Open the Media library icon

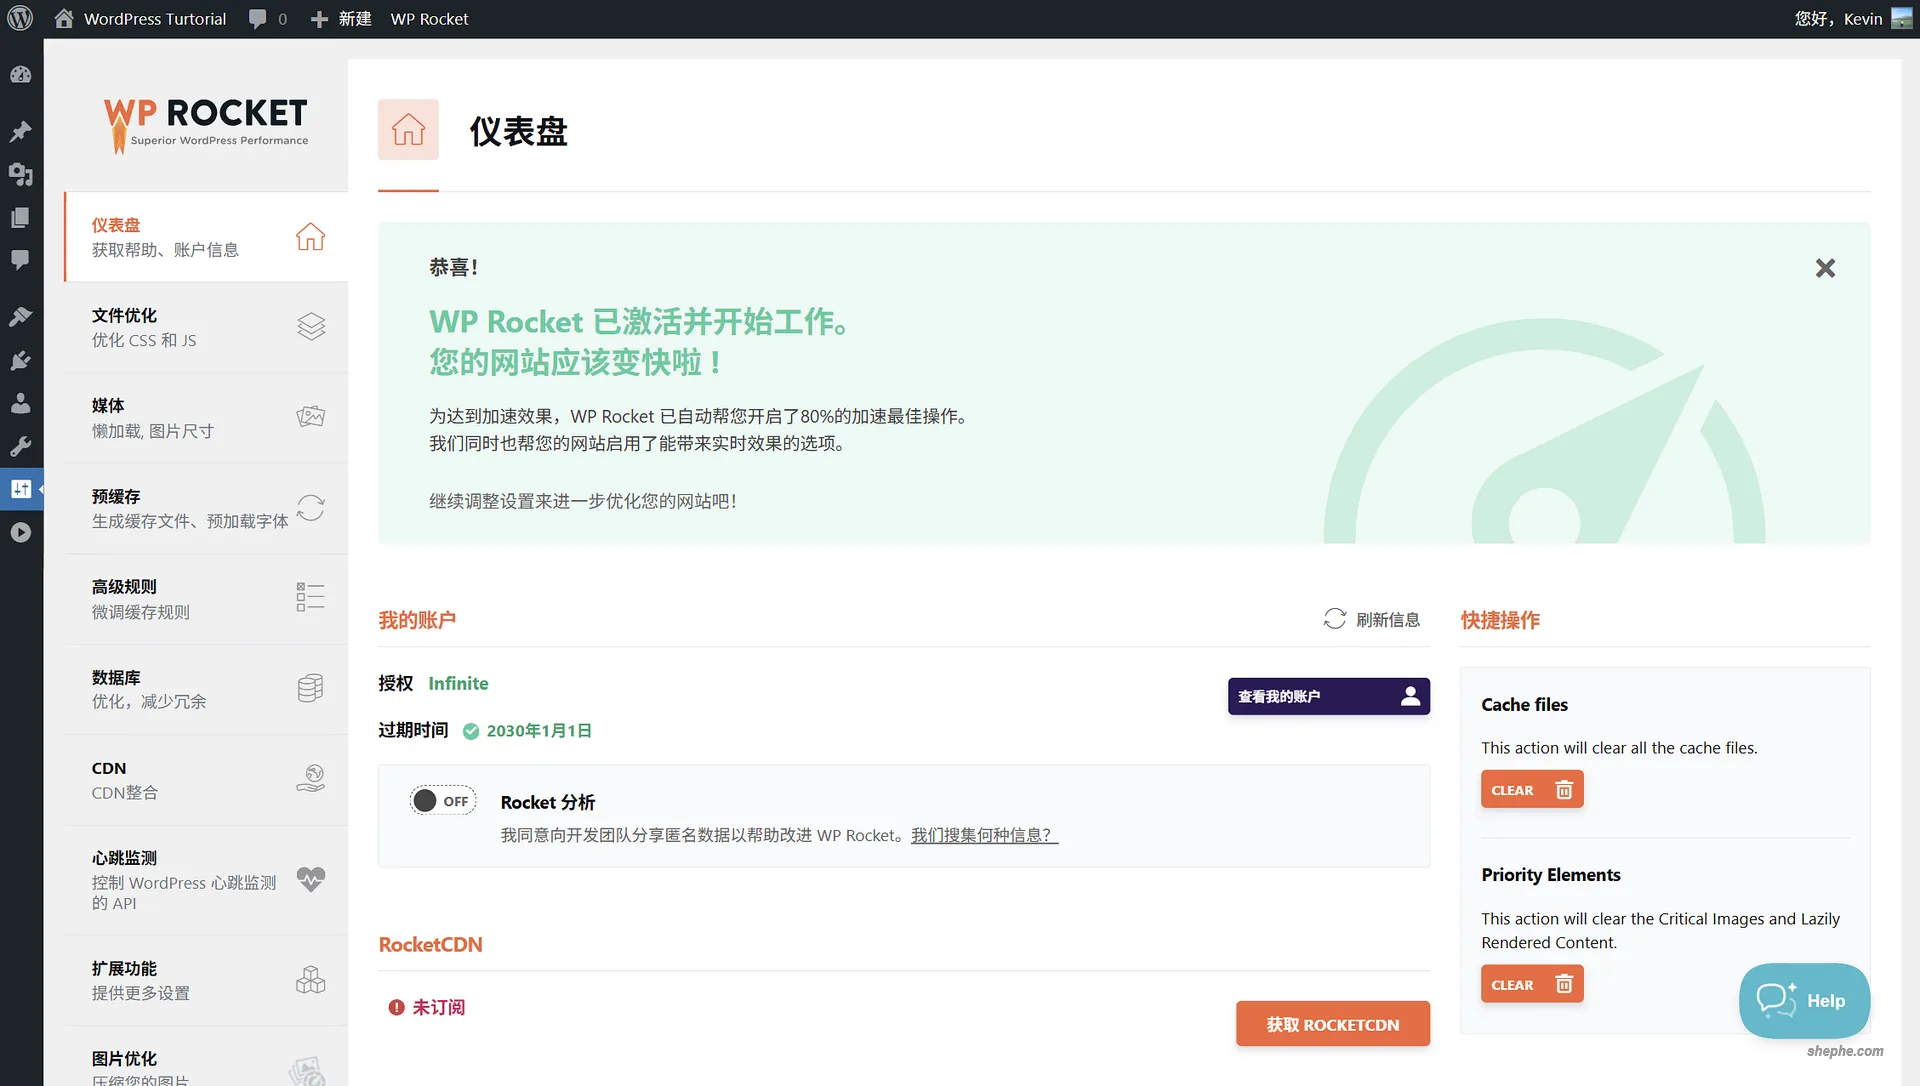tap(21, 175)
